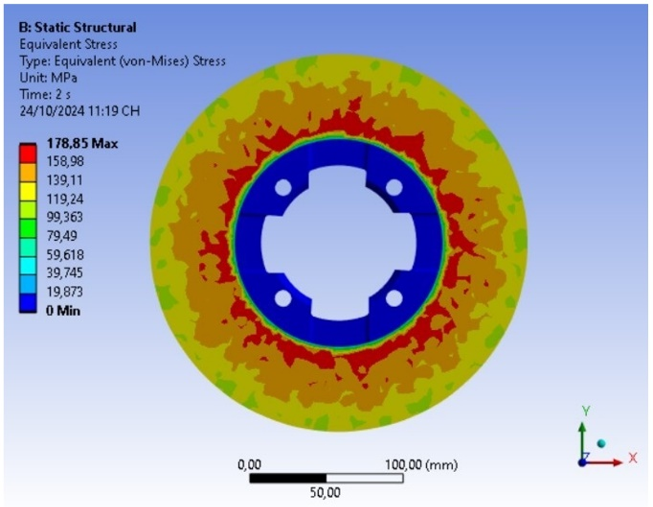
Task: Click the '24/10/2024 11:19 CH' timestamp
Action: click(80, 111)
